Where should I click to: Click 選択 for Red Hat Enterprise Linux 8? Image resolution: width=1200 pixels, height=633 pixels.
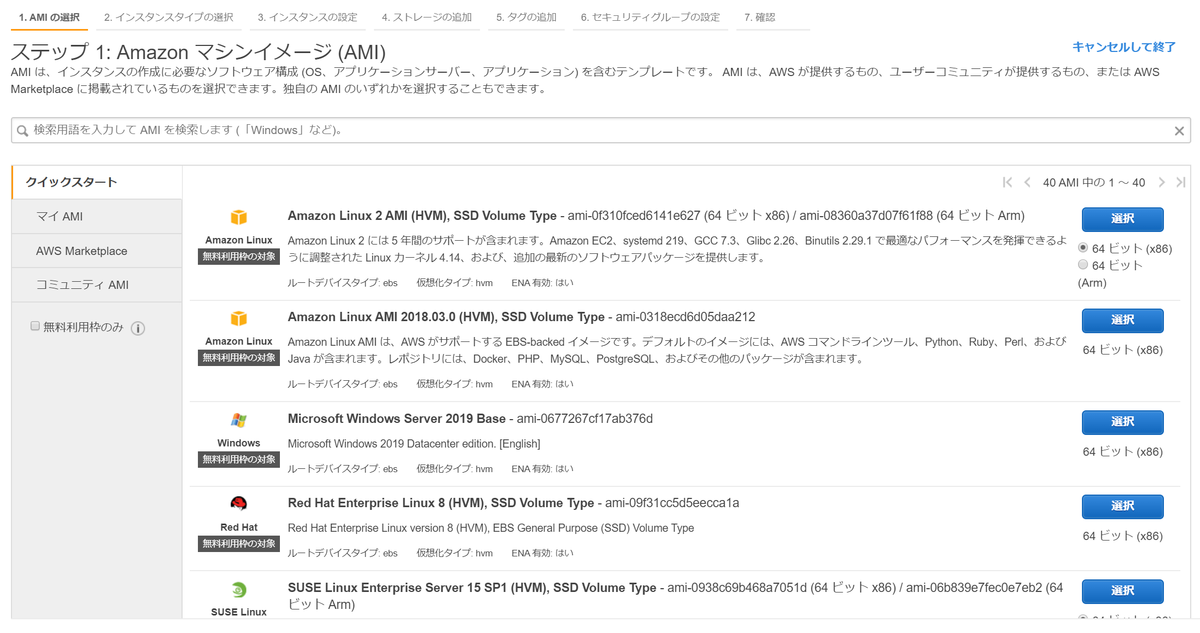1122,506
